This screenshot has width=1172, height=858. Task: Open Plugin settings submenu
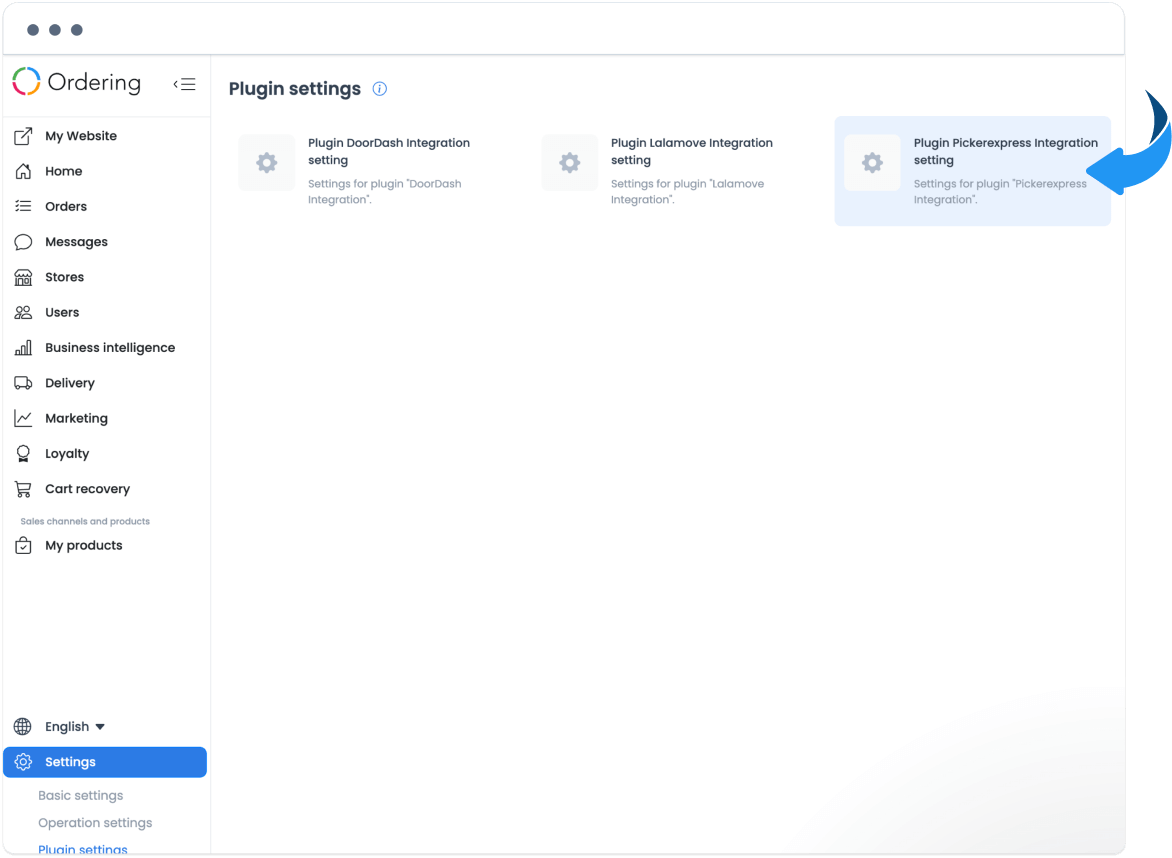point(83,849)
